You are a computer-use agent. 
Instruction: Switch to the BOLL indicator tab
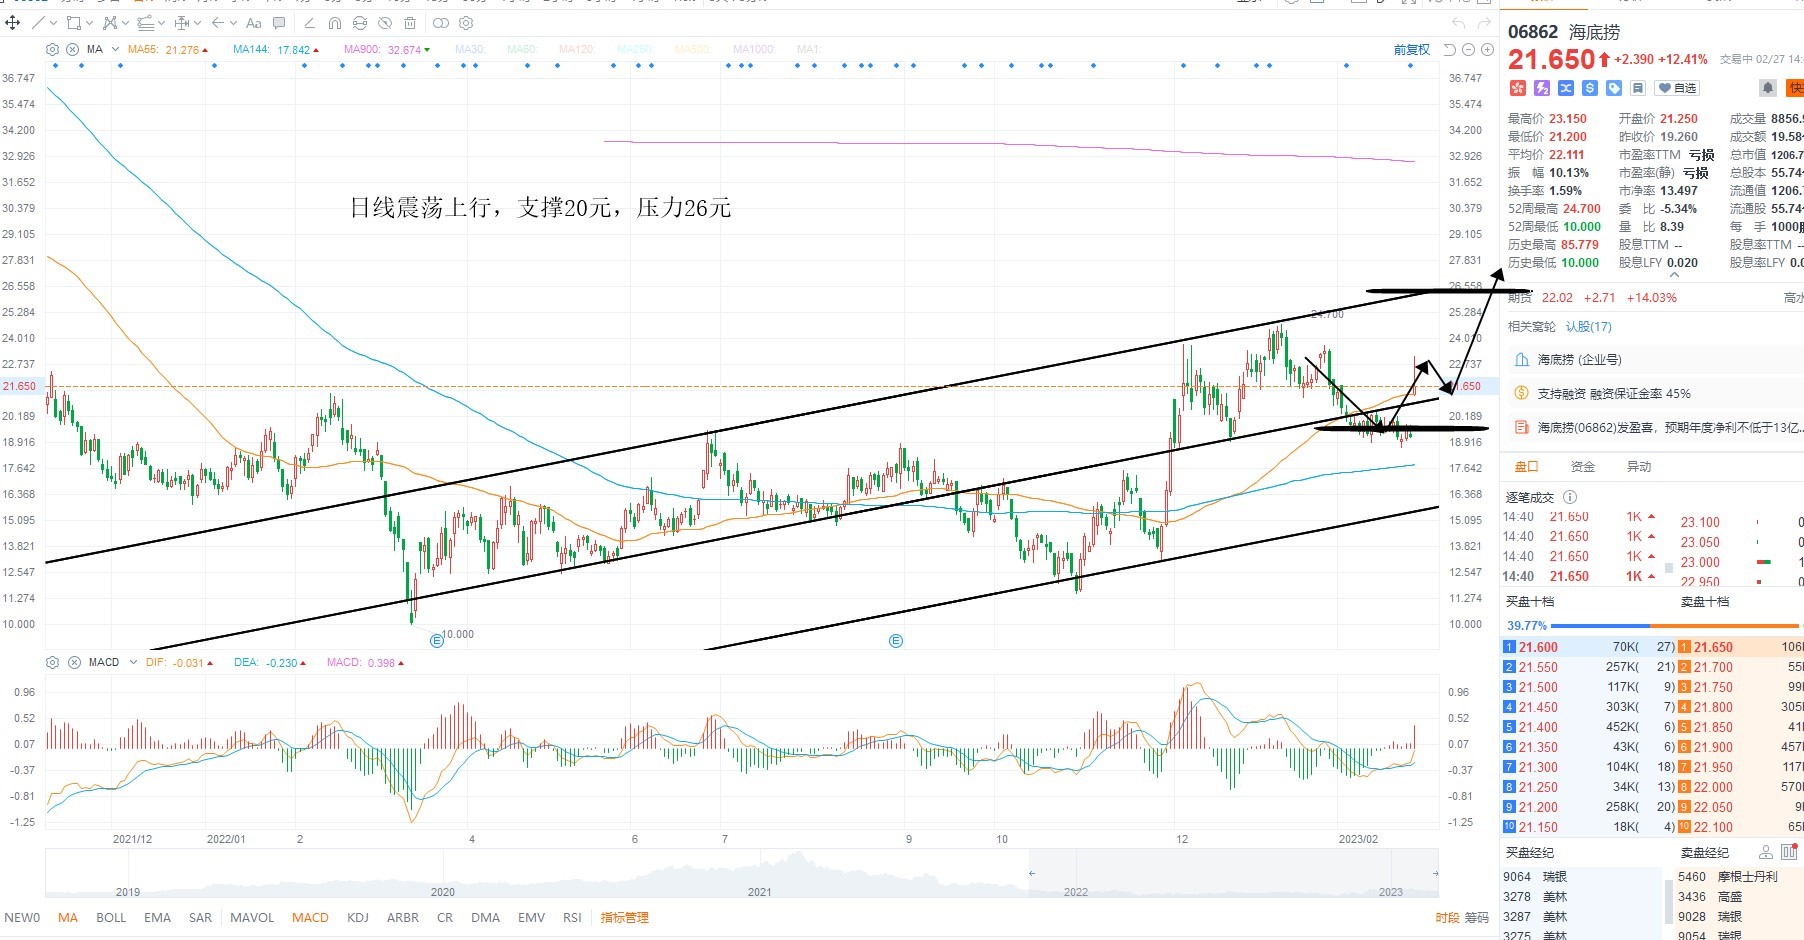(x=111, y=917)
